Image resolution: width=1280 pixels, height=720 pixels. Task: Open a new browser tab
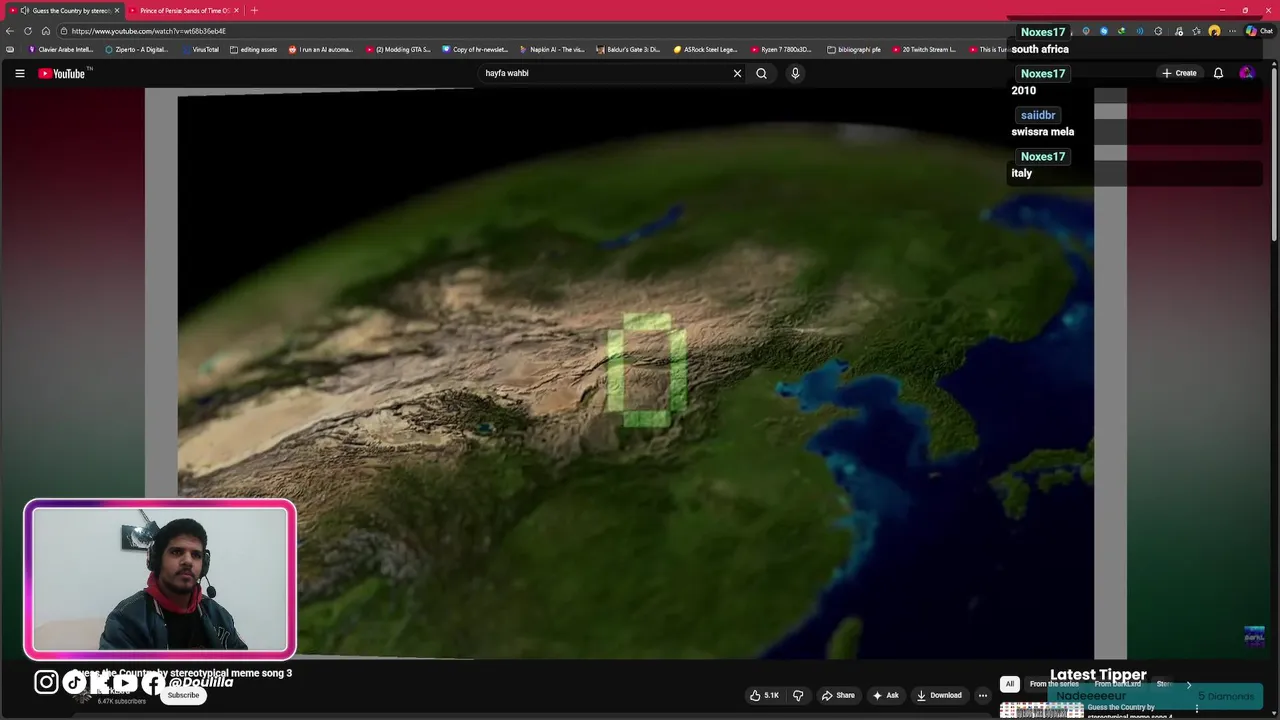point(254,10)
